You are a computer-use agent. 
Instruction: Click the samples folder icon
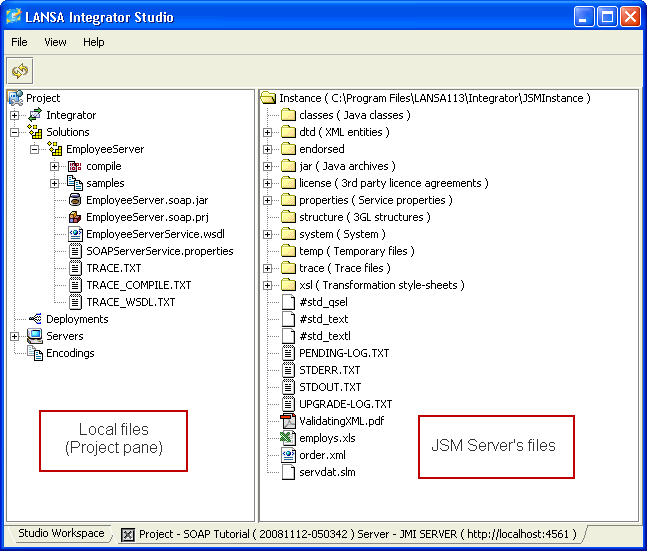[75, 183]
